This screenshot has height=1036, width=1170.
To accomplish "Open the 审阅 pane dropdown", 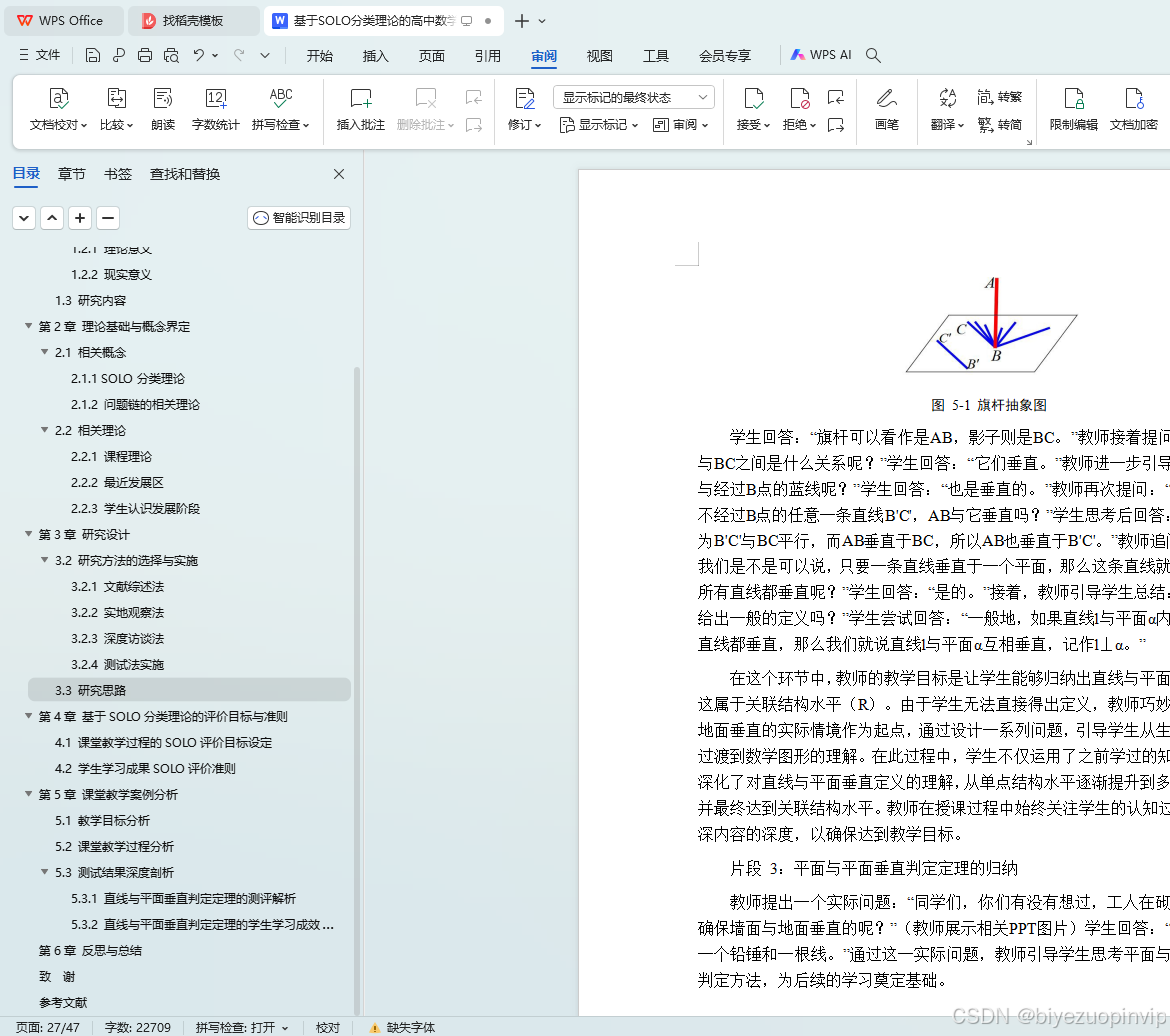I will coord(680,125).
